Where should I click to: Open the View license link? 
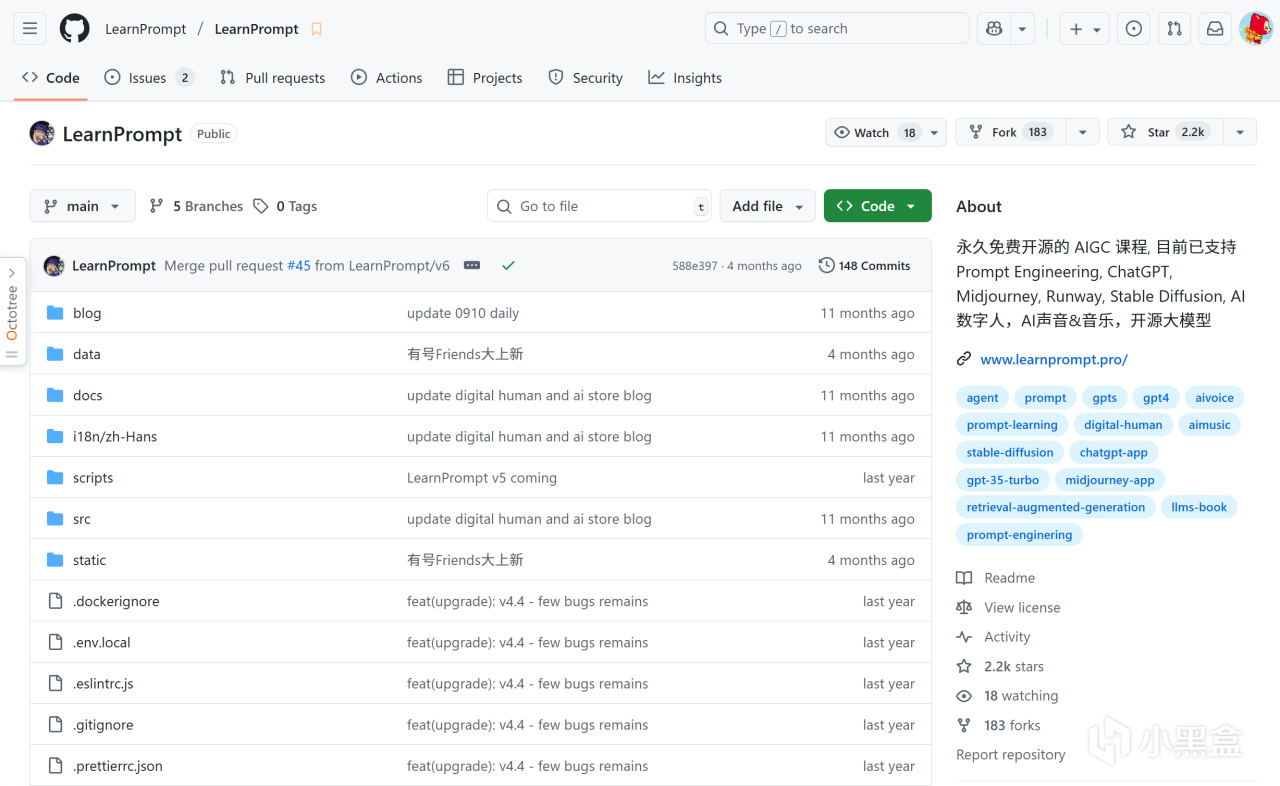click(1022, 608)
